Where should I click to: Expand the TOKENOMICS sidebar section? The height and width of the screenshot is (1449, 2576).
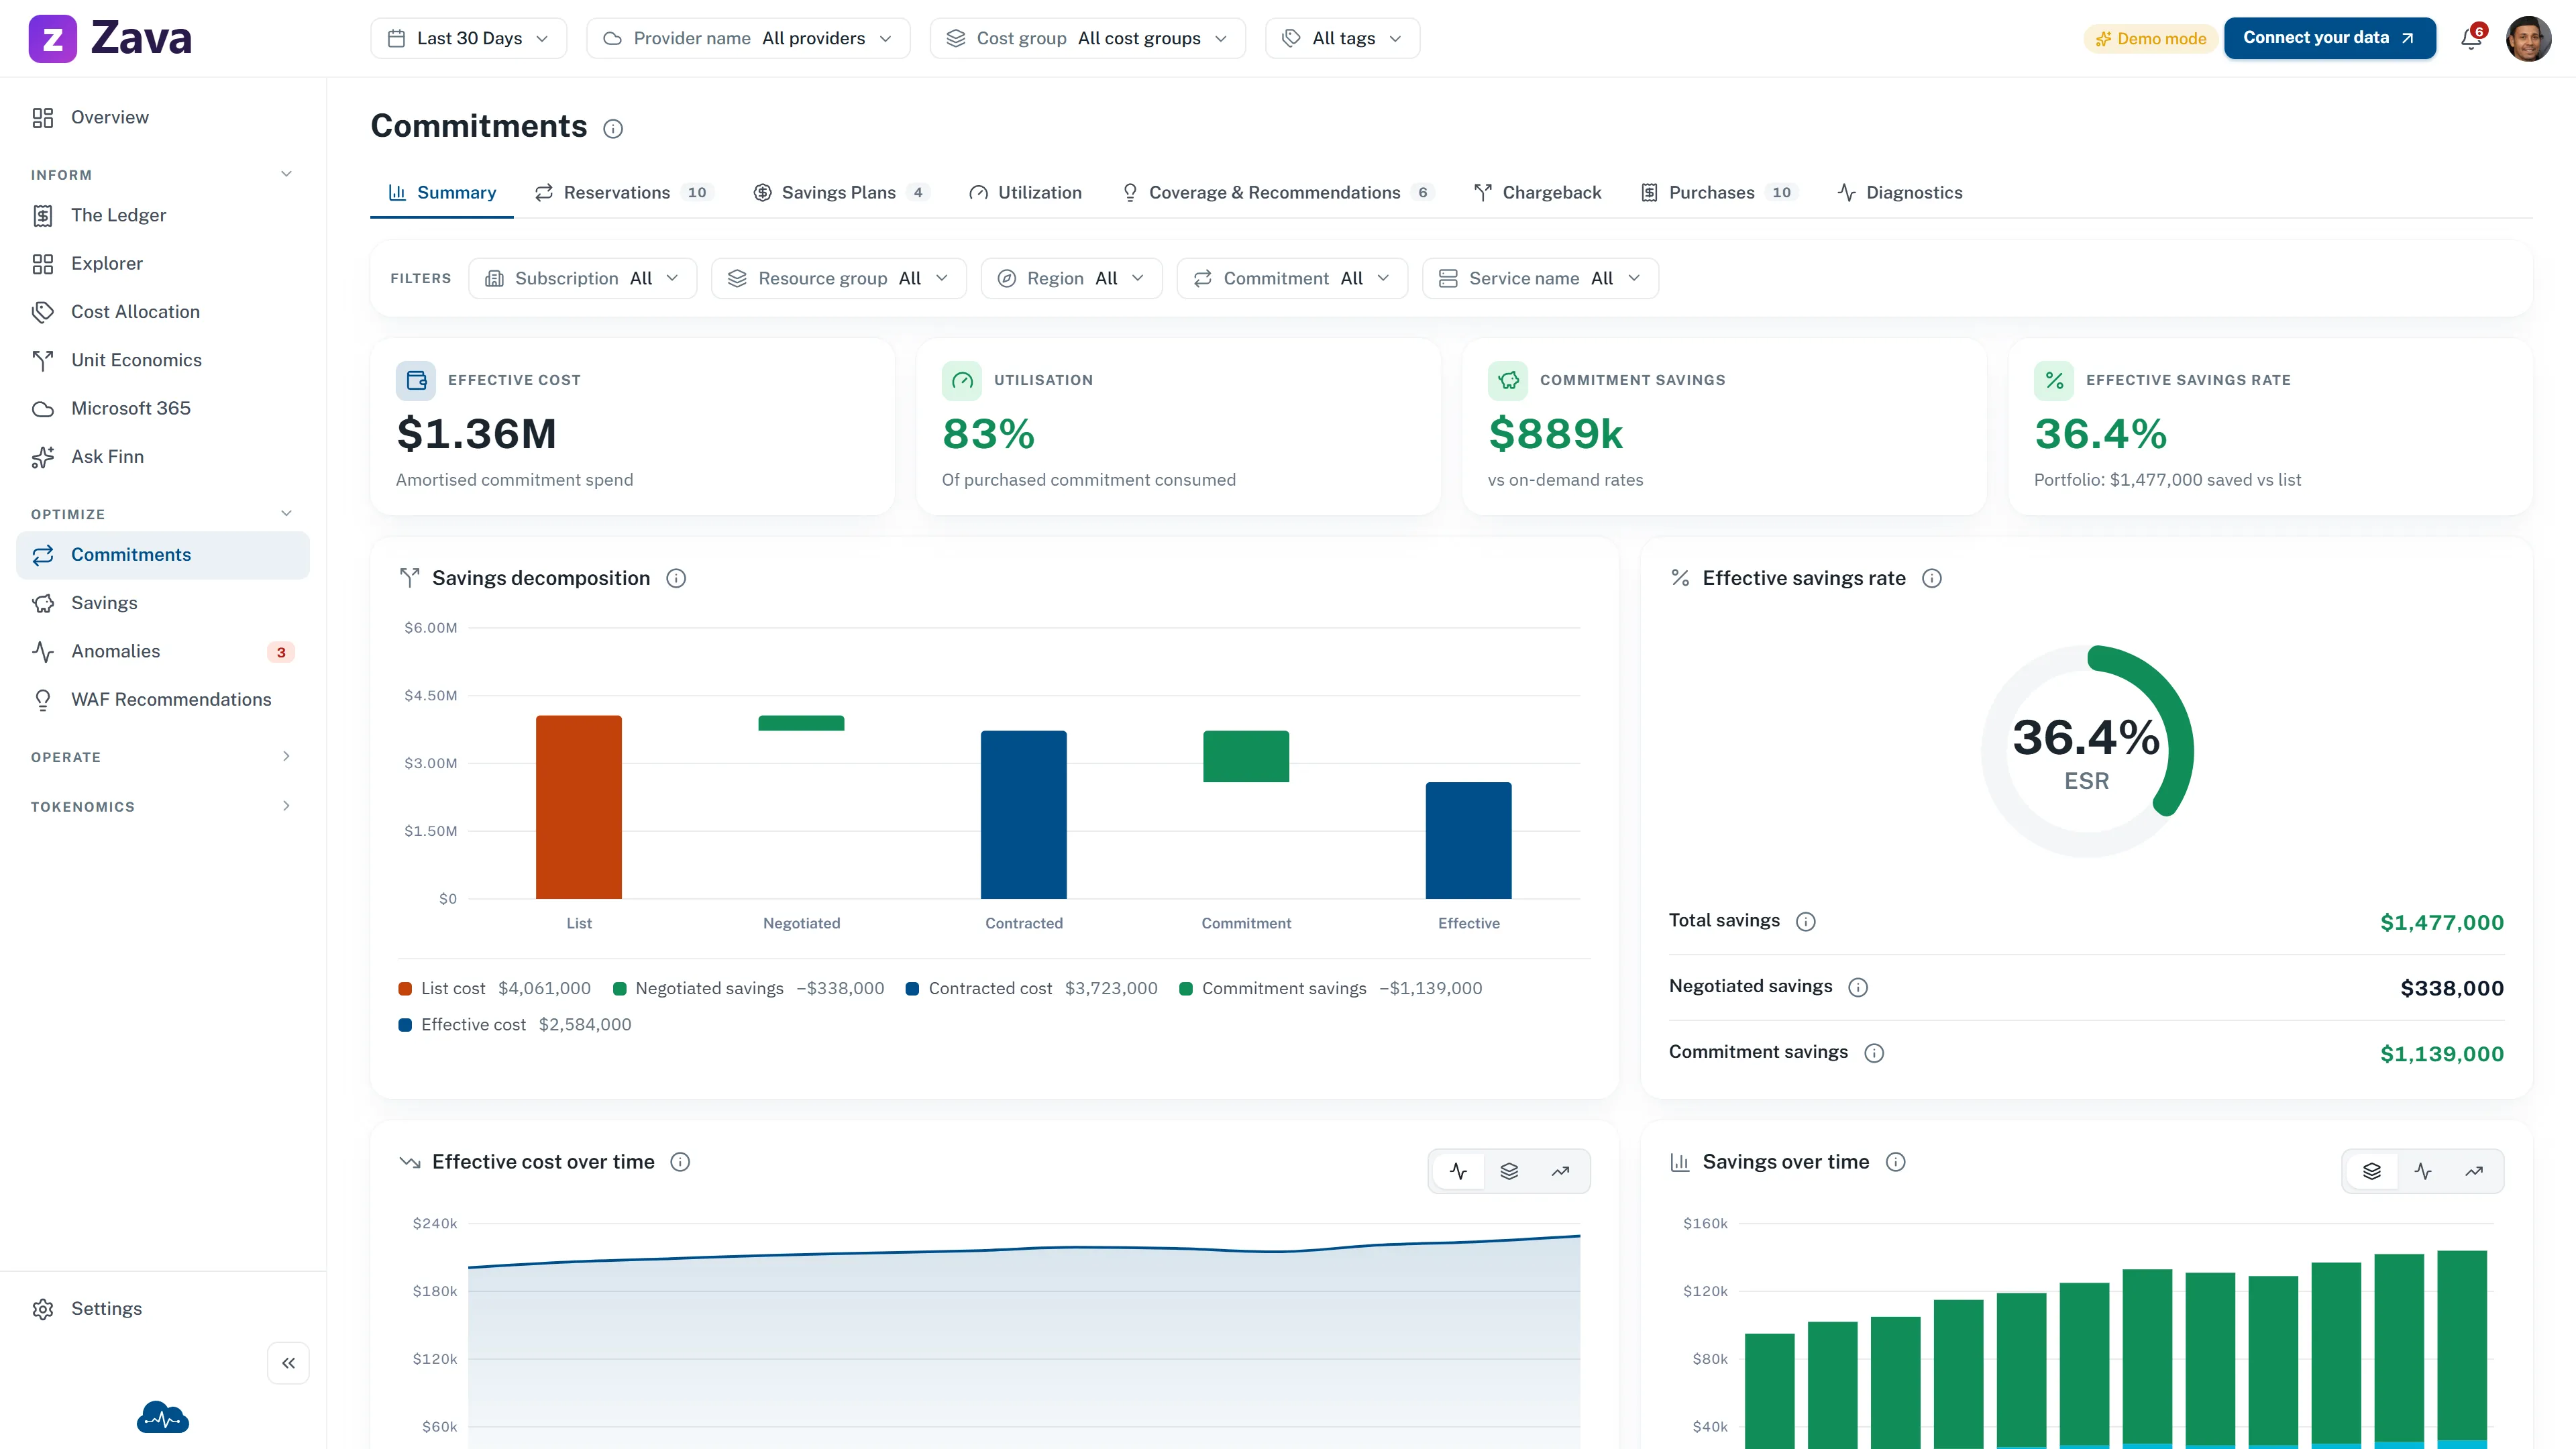(x=286, y=806)
